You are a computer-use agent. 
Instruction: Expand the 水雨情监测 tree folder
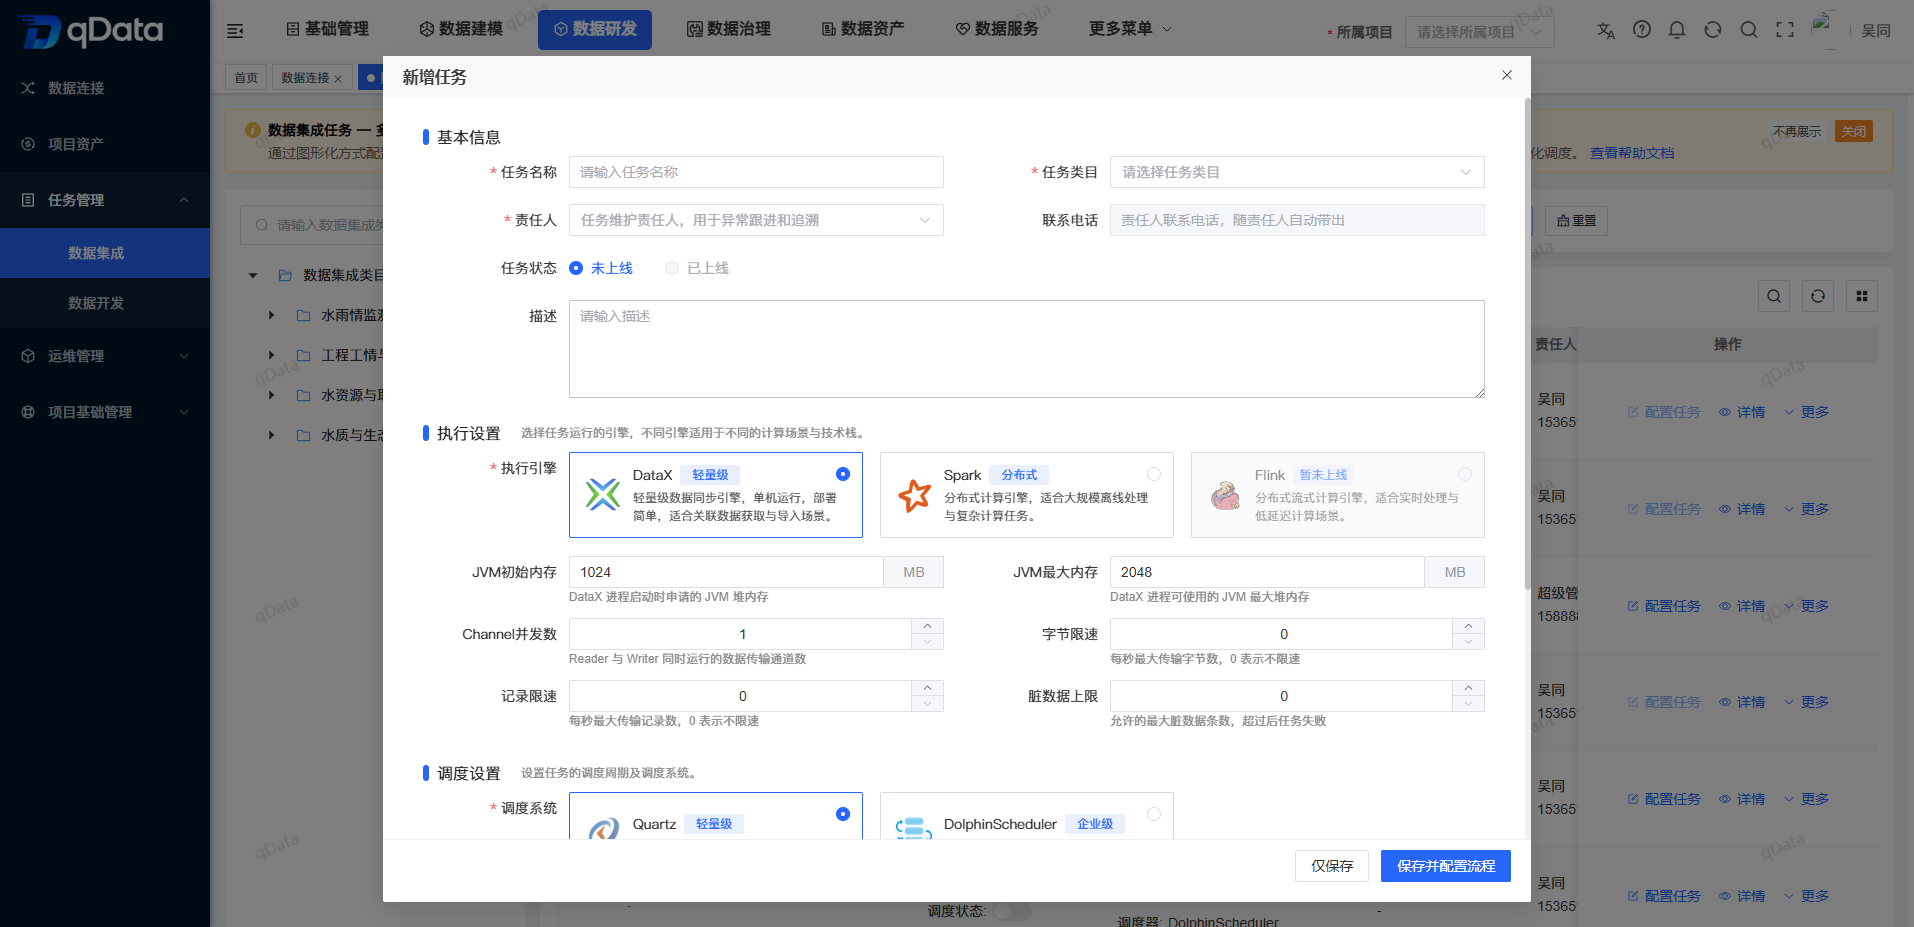(x=271, y=315)
